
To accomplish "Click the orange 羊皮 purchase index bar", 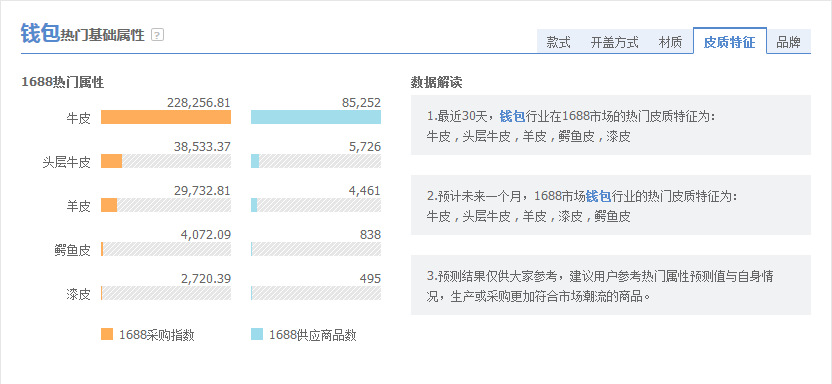I will tap(109, 205).
